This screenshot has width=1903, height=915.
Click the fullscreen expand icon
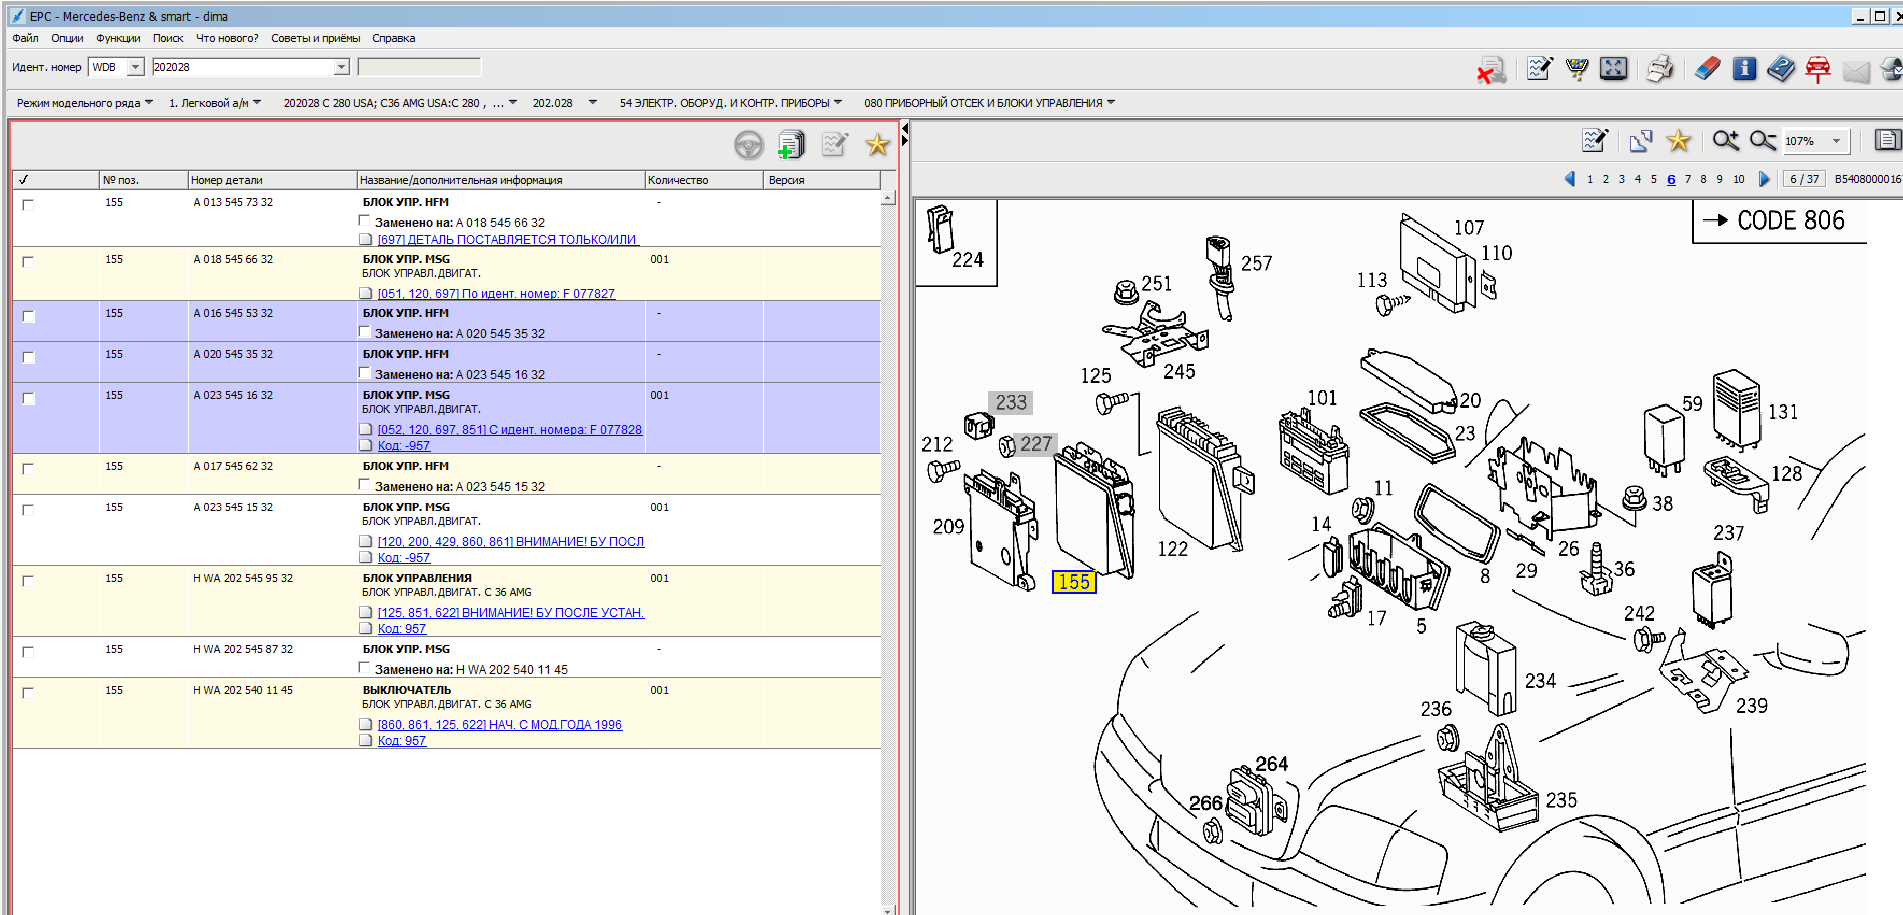pyautogui.click(x=1613, y=68)
